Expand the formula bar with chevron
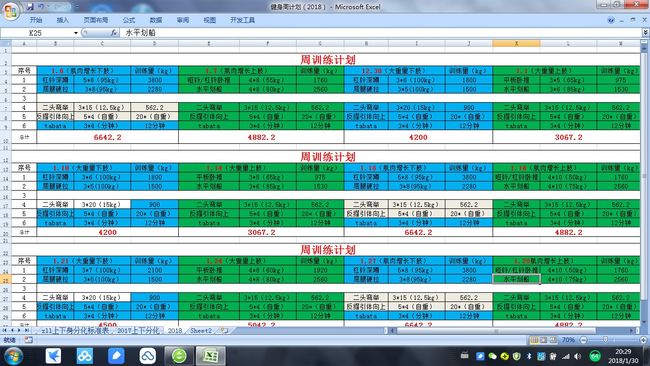 click(x=646, y=32)
